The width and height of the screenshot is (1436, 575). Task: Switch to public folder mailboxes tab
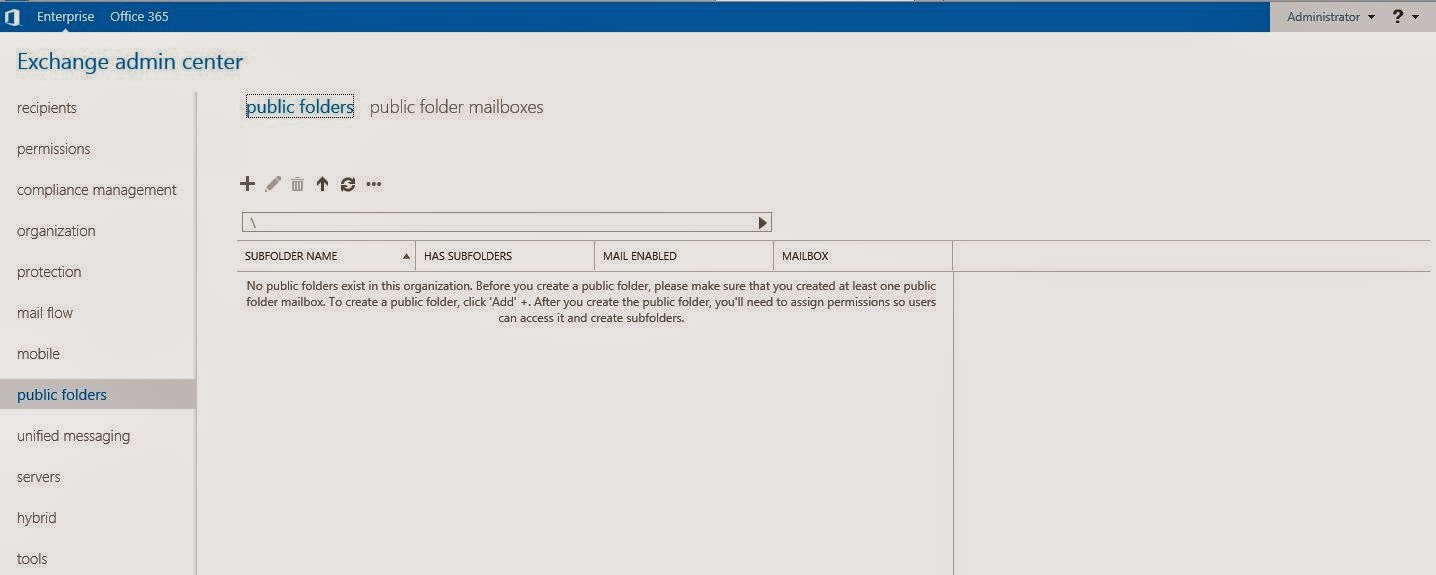456,107
